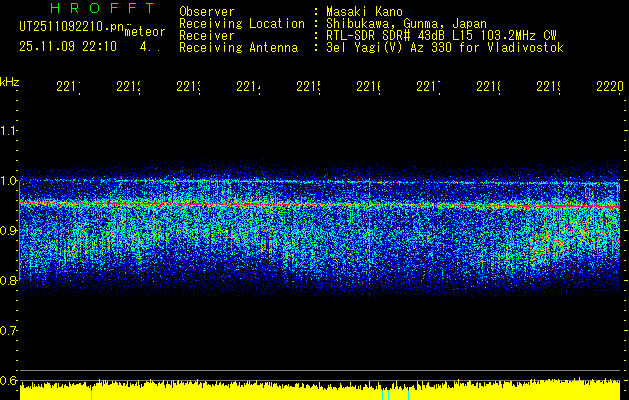Select the file name UT2511092210.pn
629x400 pixels.
[x=71, y=27]
